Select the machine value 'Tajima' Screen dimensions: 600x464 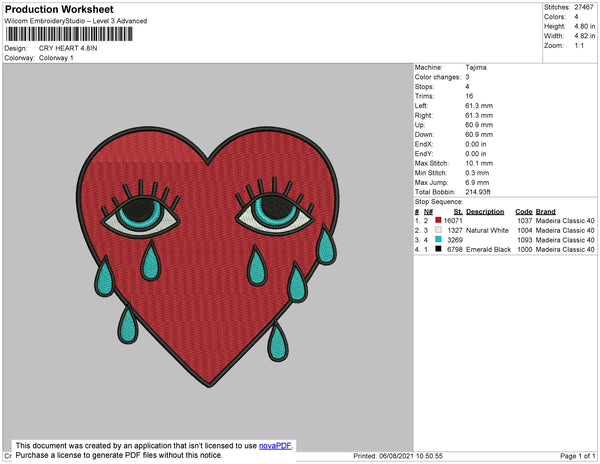(x=476, y=67)
